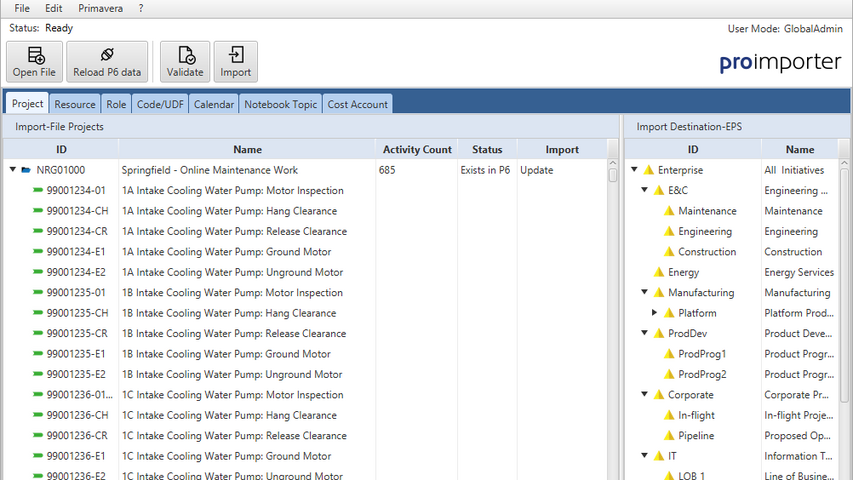Collapse the NRG01000 project tree
This screenshot has height=480, width=853.
click(x=13, y=170)
